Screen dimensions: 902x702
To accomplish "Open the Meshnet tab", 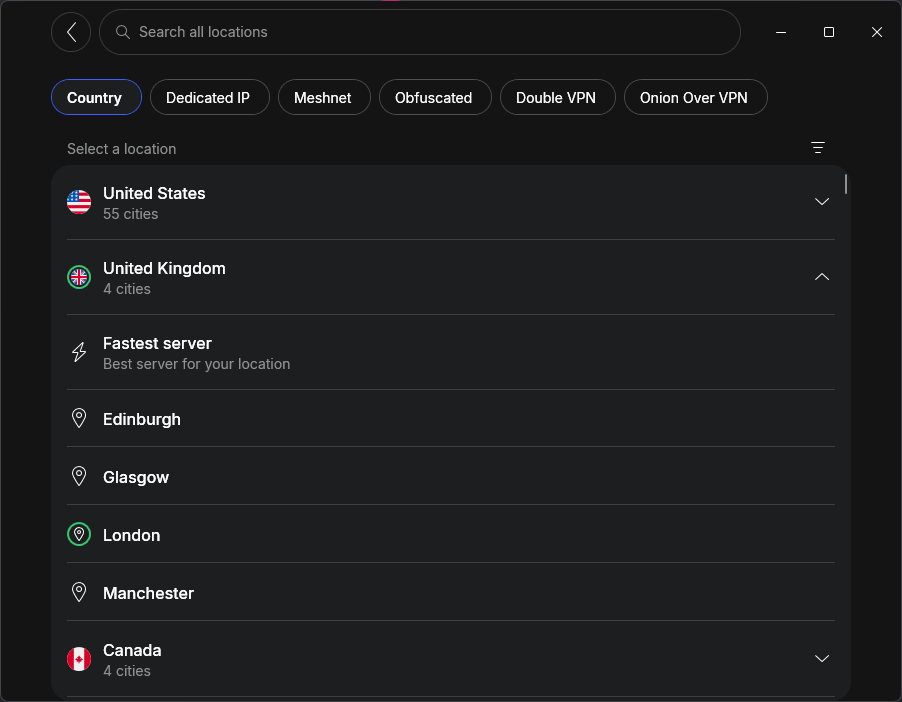I will pyautogui.click(x=324, y=97).
